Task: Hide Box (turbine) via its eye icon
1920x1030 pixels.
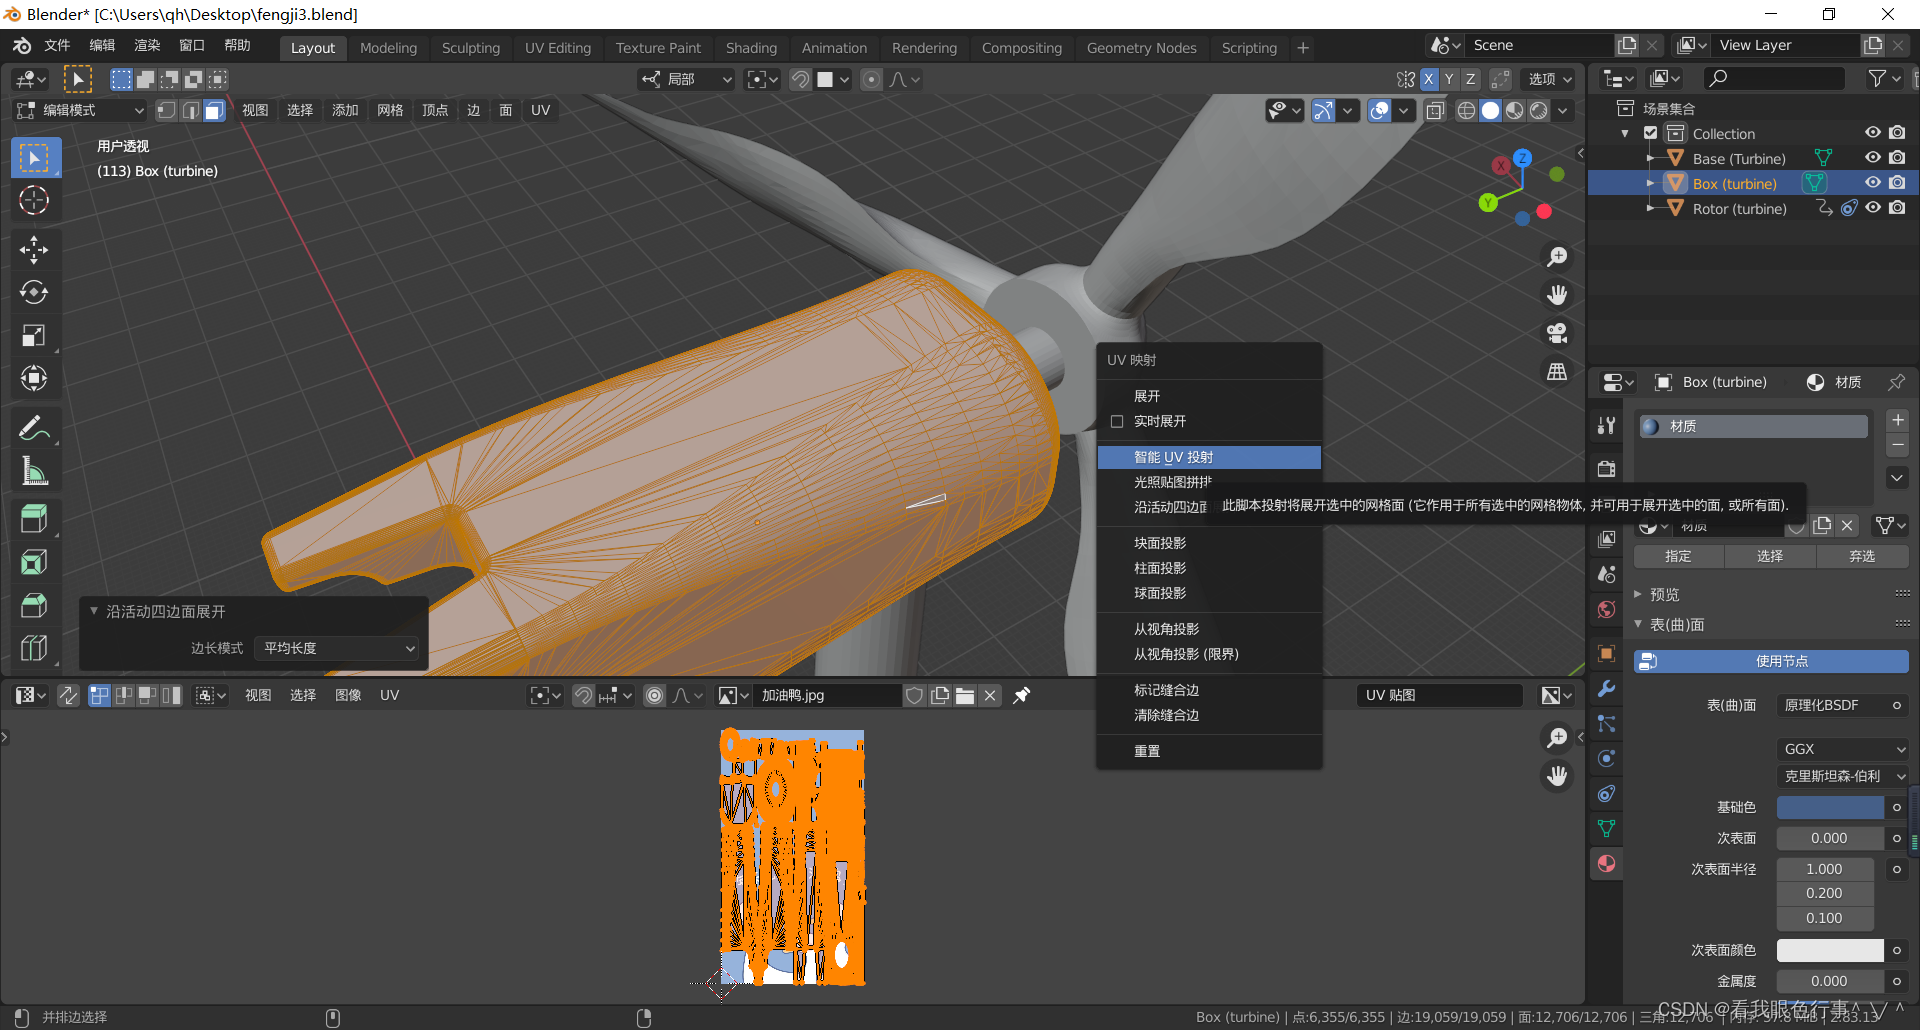Action: 1873,183
